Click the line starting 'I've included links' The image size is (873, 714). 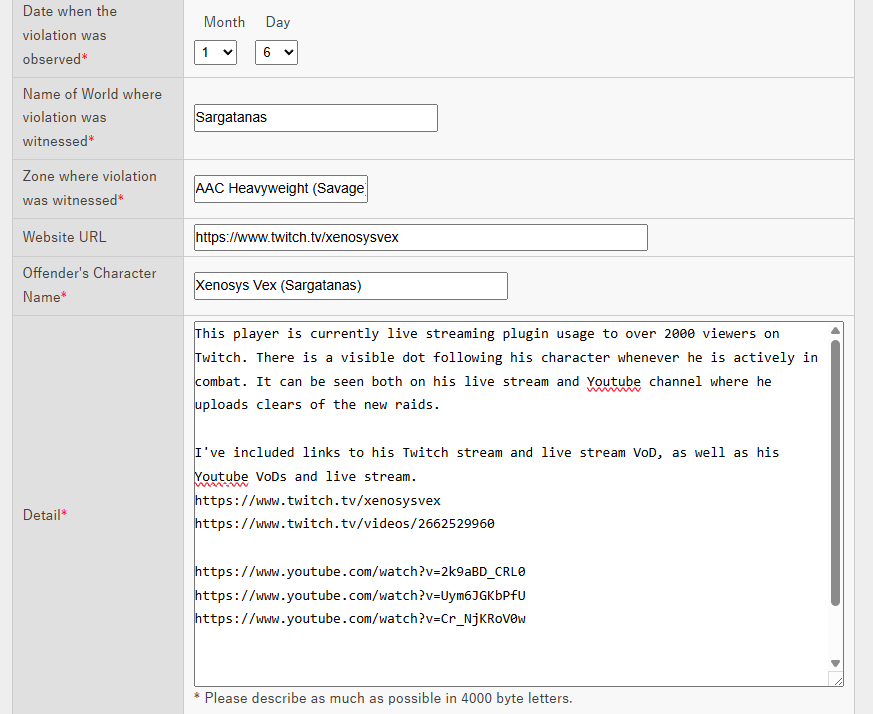click(487, 453)
